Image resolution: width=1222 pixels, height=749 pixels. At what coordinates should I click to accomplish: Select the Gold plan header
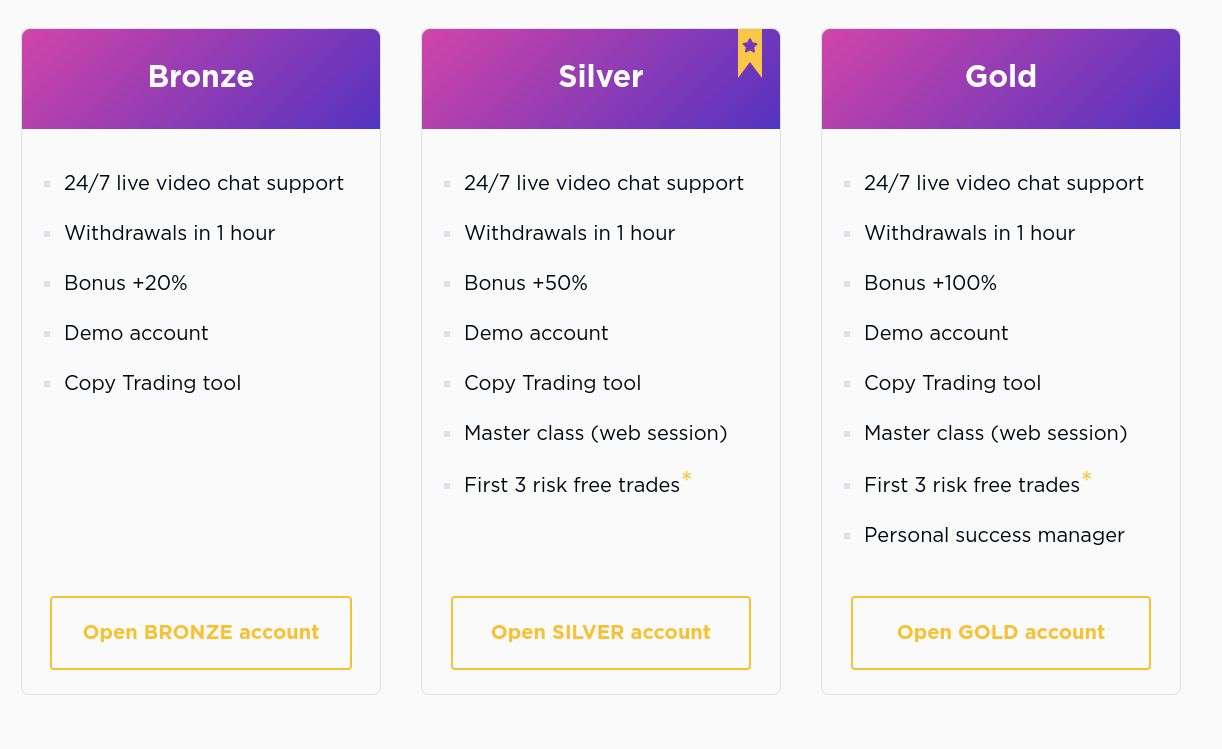(1001, 79)
